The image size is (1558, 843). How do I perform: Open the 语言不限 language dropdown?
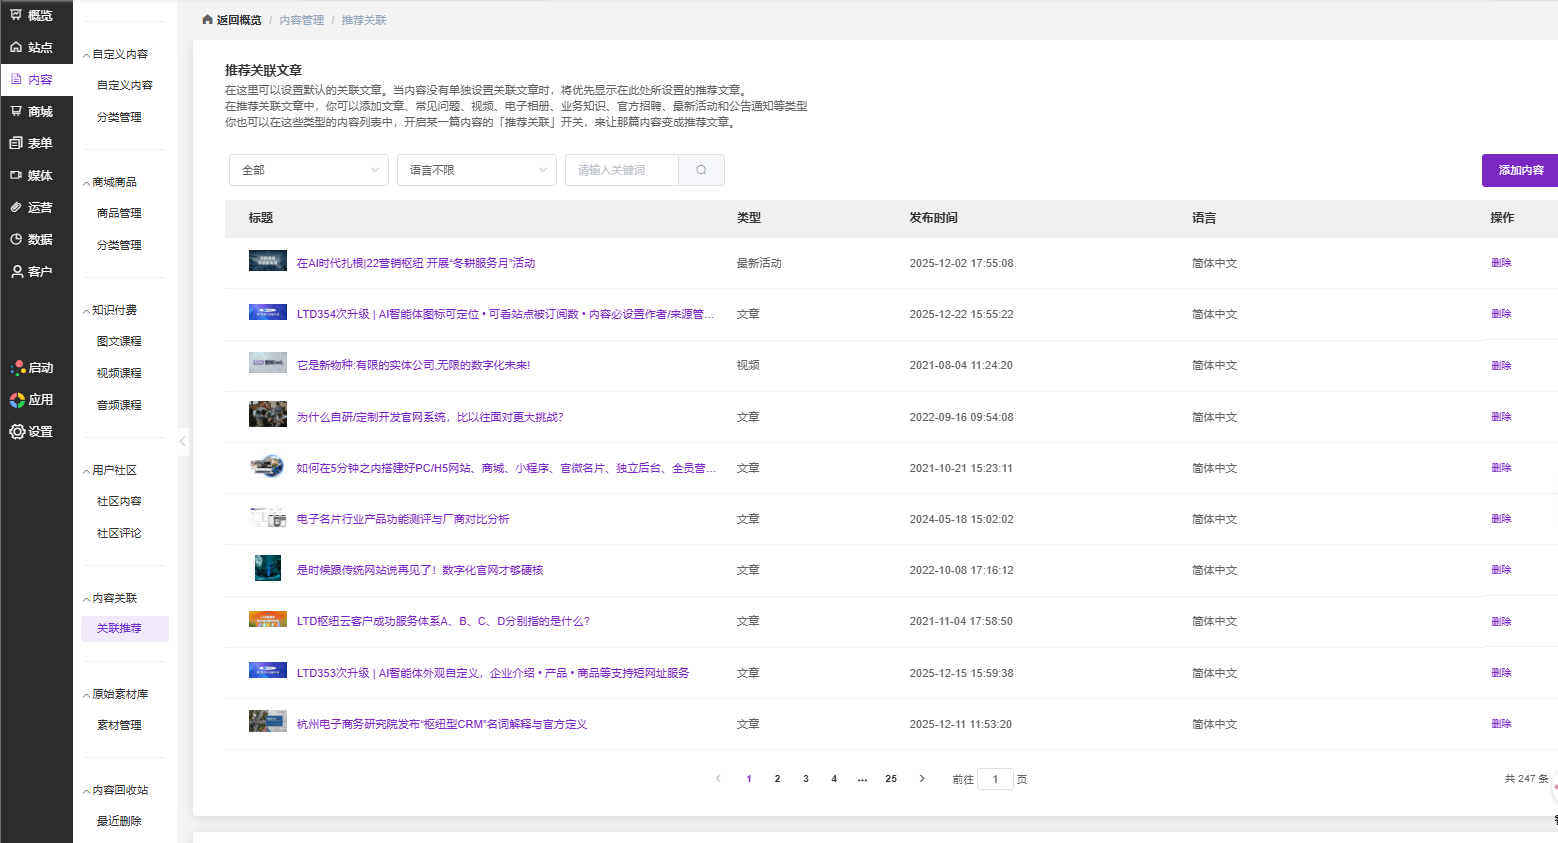pos(476,170)
